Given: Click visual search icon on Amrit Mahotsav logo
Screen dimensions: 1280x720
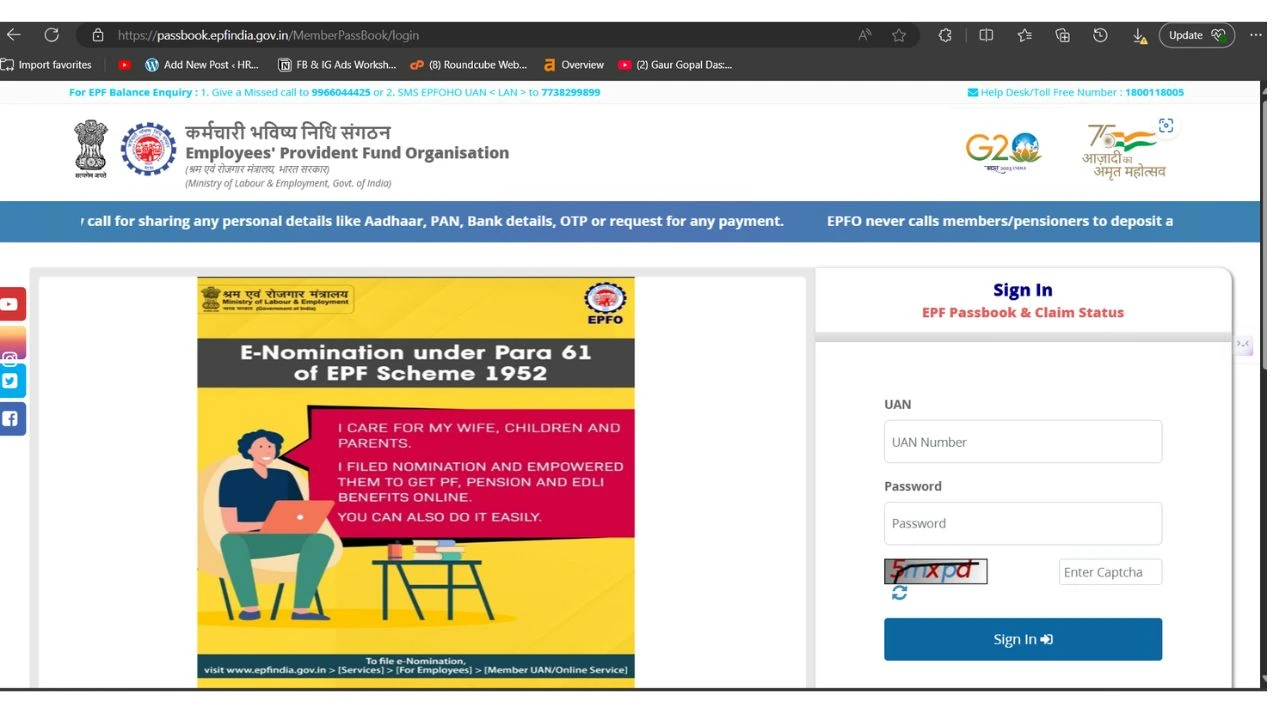Looking at the screenshot, I should coord(1166,126).
